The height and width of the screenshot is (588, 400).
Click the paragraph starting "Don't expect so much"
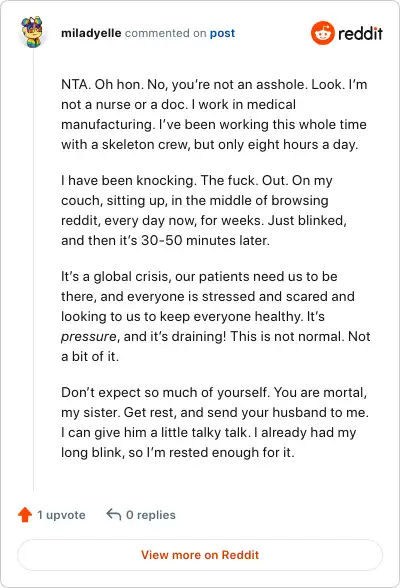point(215,422)
